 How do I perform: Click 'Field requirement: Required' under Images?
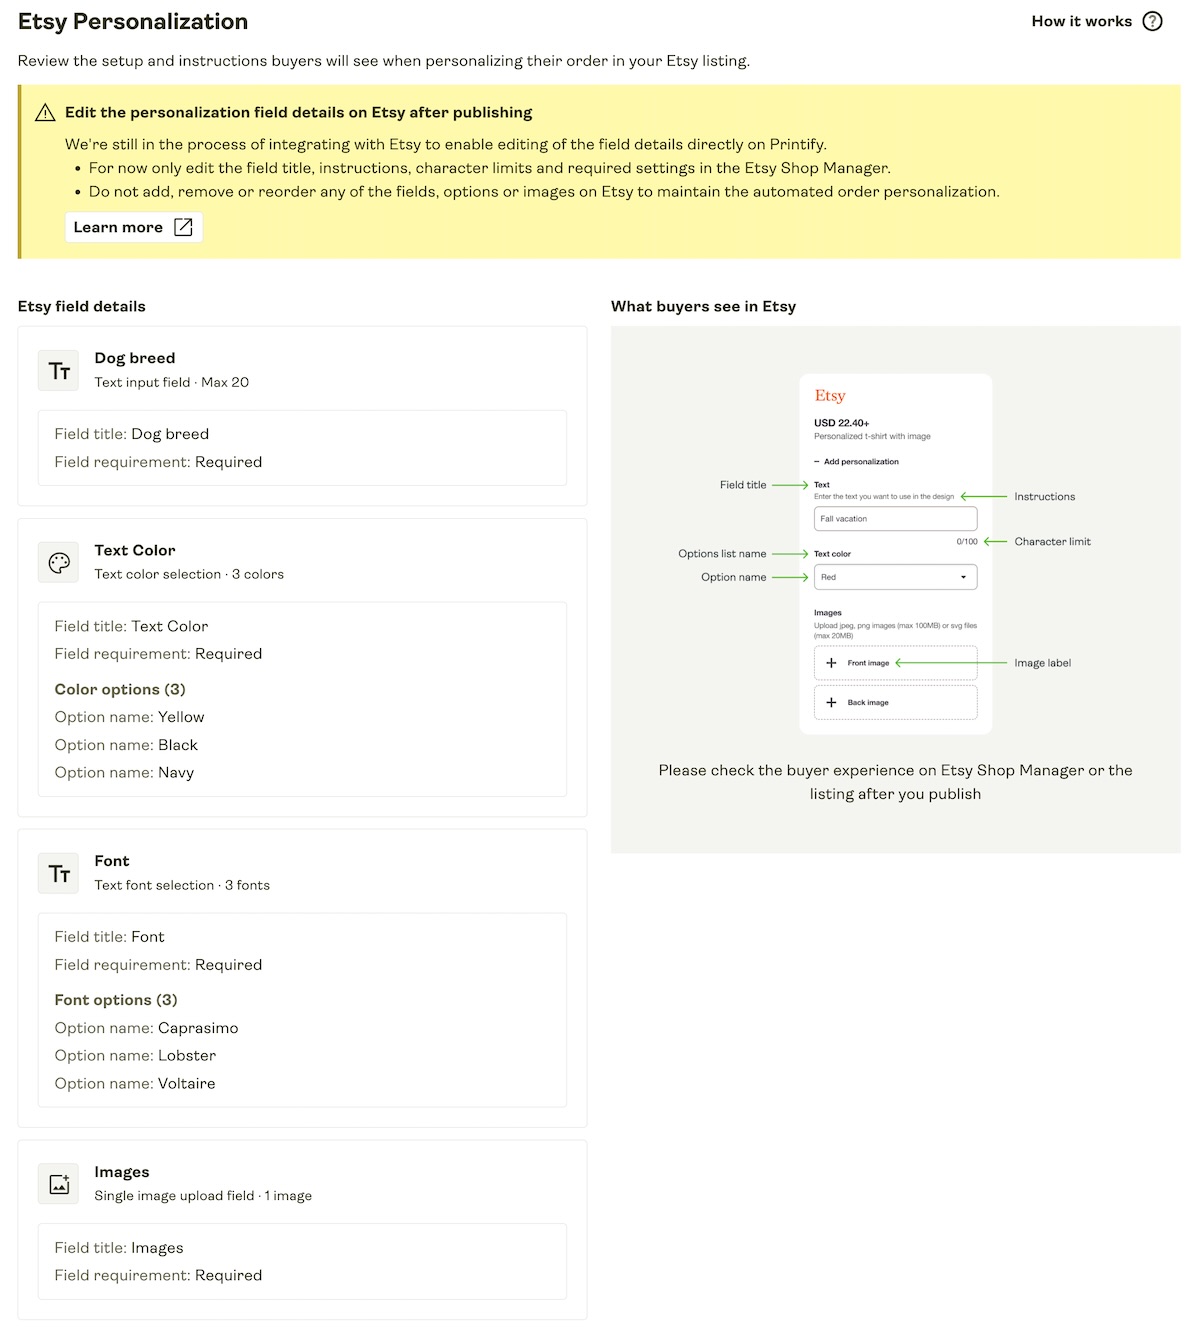(x=158, y=1276)
